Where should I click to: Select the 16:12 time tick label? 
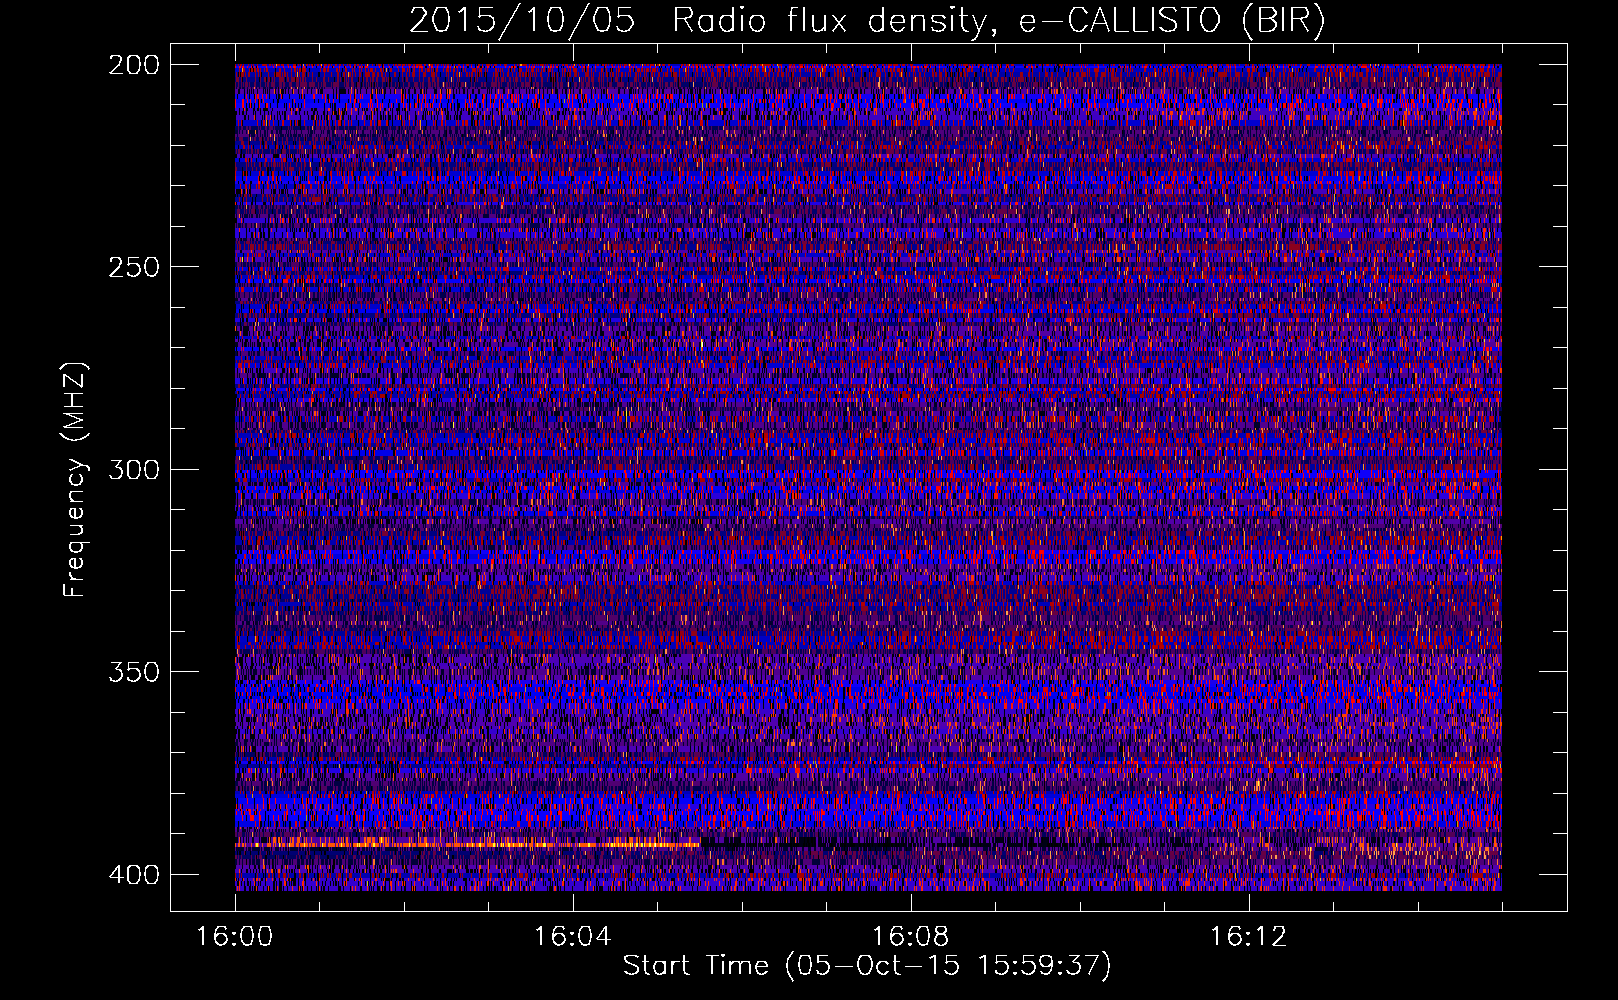click(x=1248, y=937)
